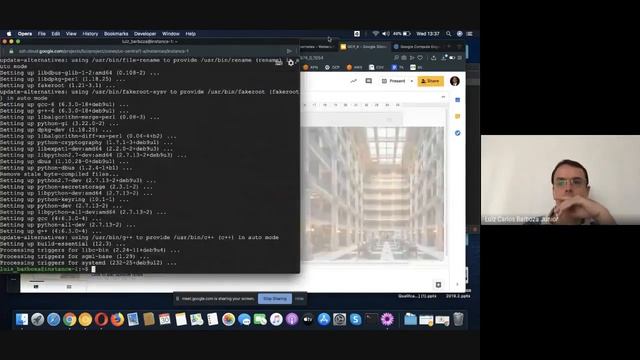The width and height of the screenshot is (640, 360).
Task: Open the activity trend icon in Slides
Action: coord(353,81)
